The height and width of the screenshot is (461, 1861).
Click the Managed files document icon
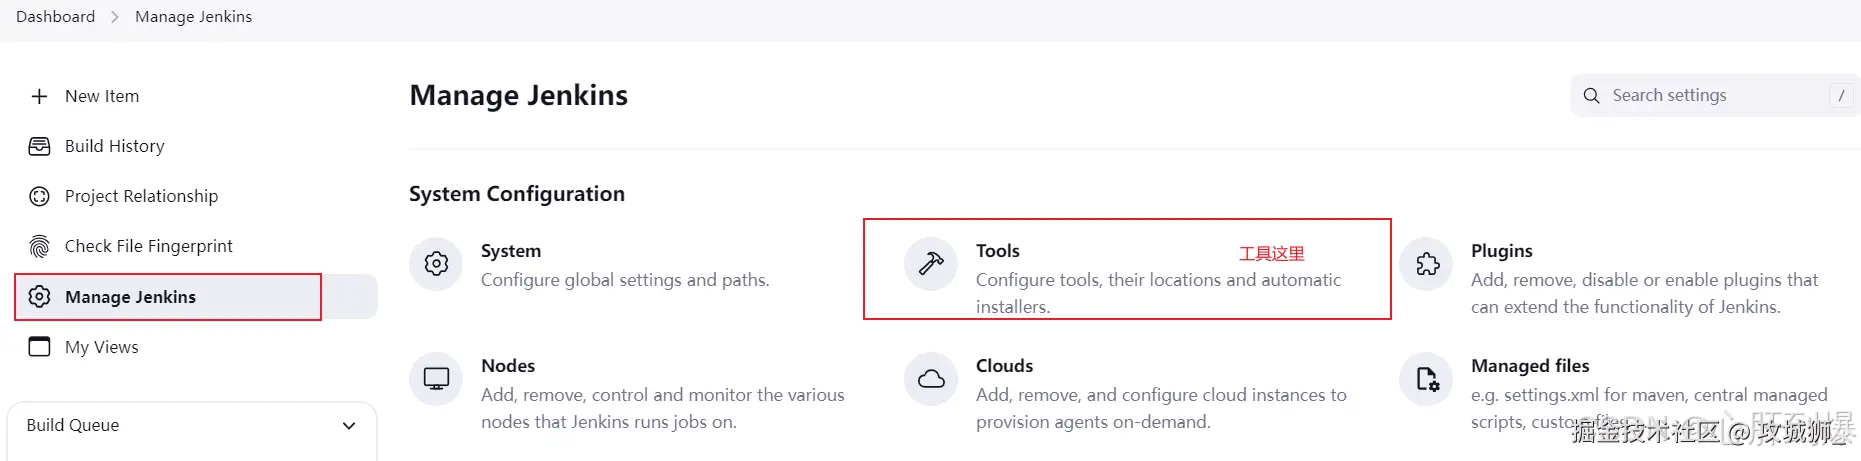pos(1427,379)
